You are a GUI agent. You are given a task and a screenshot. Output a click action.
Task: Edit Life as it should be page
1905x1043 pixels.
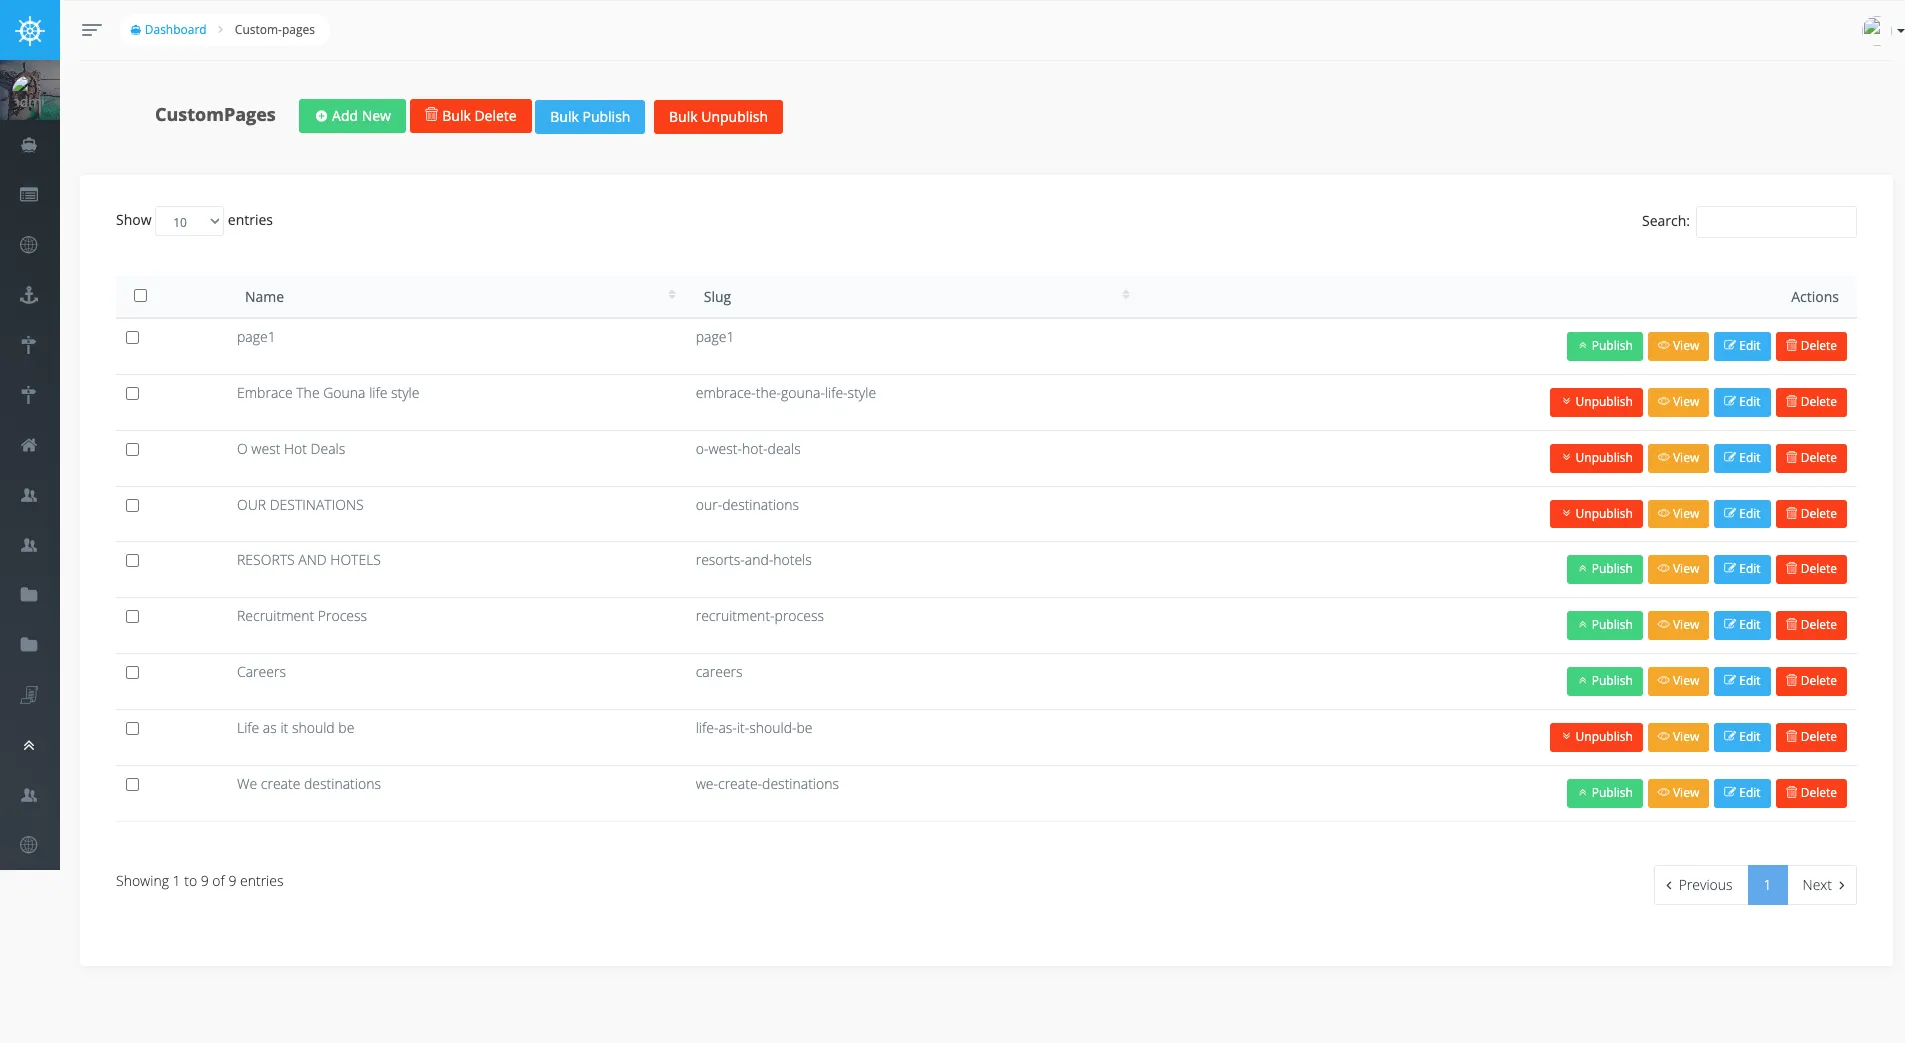(x=1742, y=737)
